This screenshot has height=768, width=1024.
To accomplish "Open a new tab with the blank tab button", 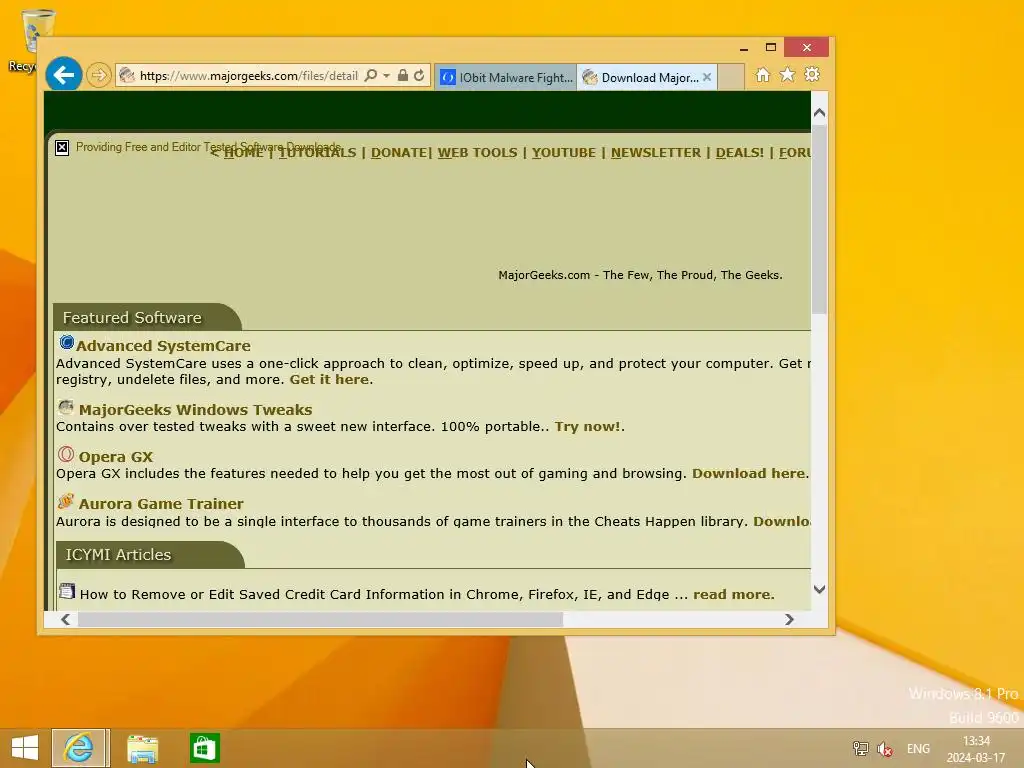I will [731, 77].
